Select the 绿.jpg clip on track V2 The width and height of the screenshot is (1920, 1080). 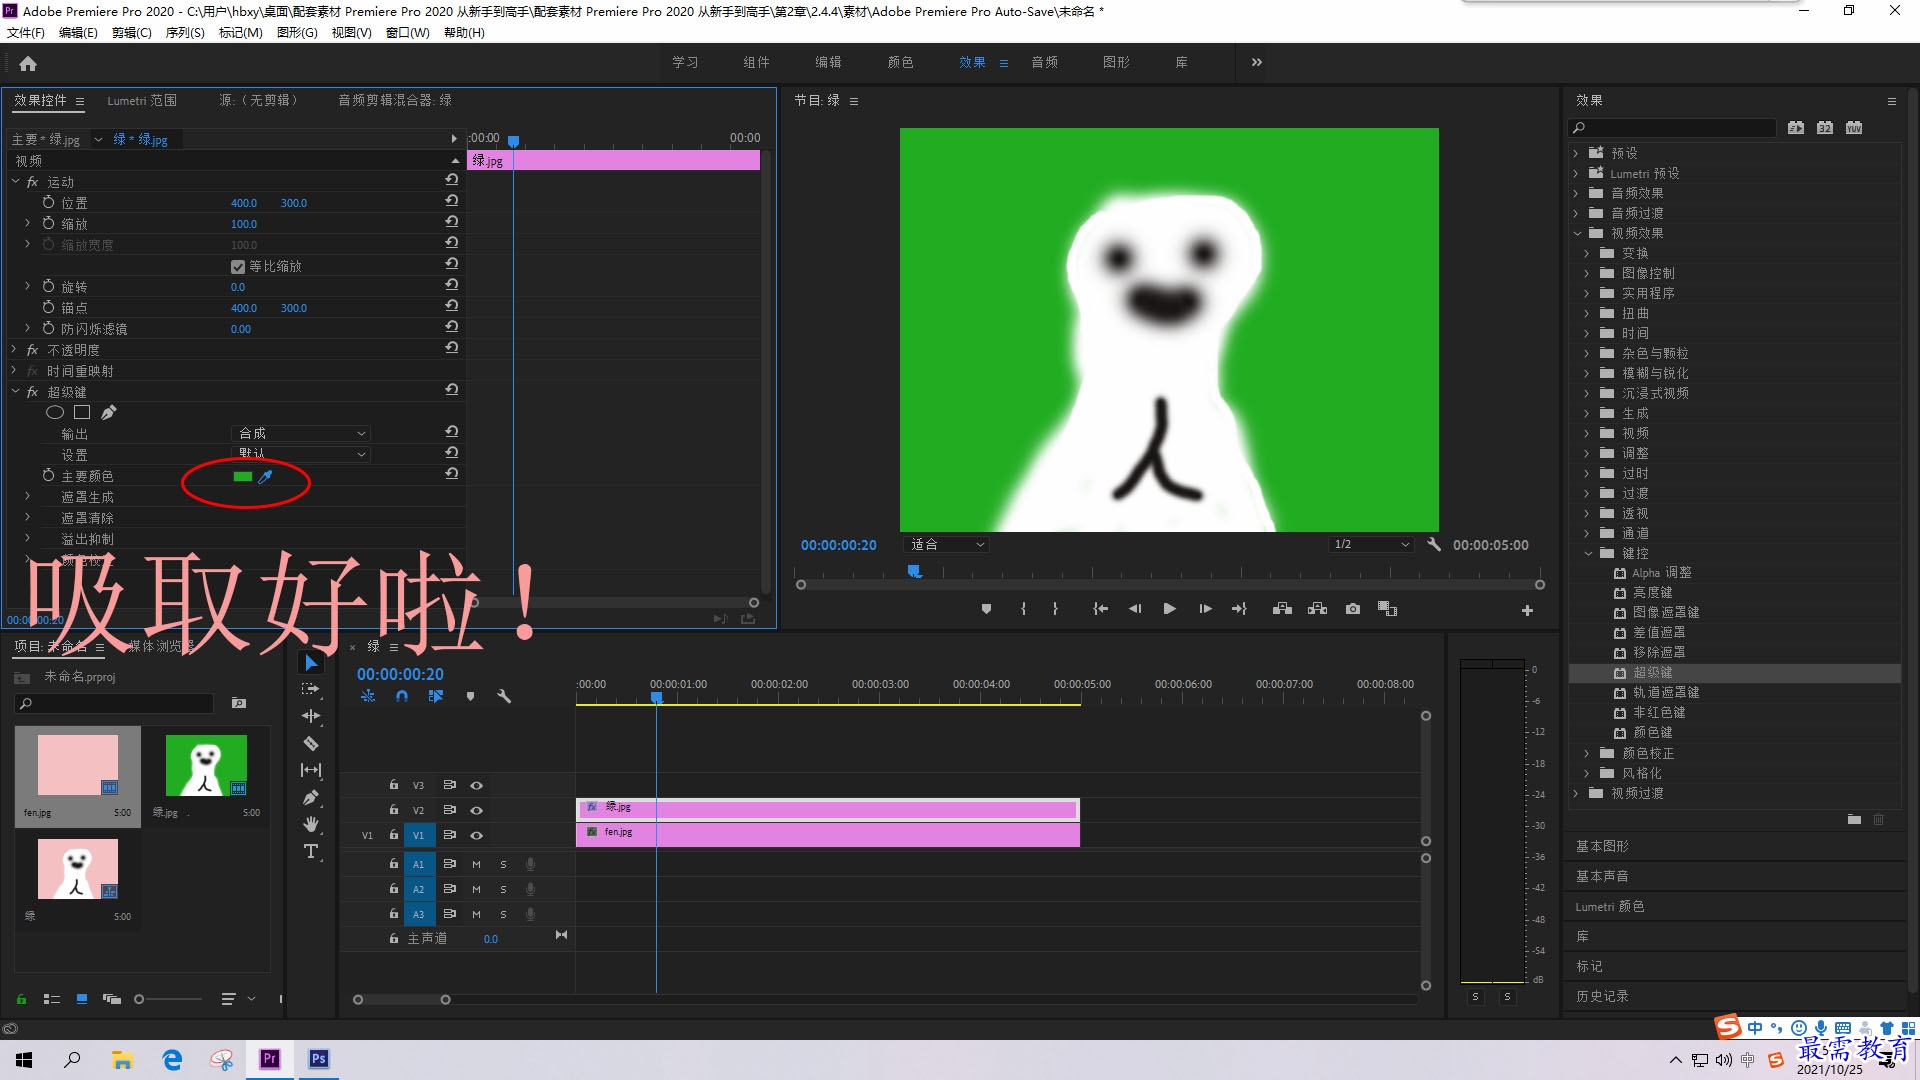(x=828, y=810)
